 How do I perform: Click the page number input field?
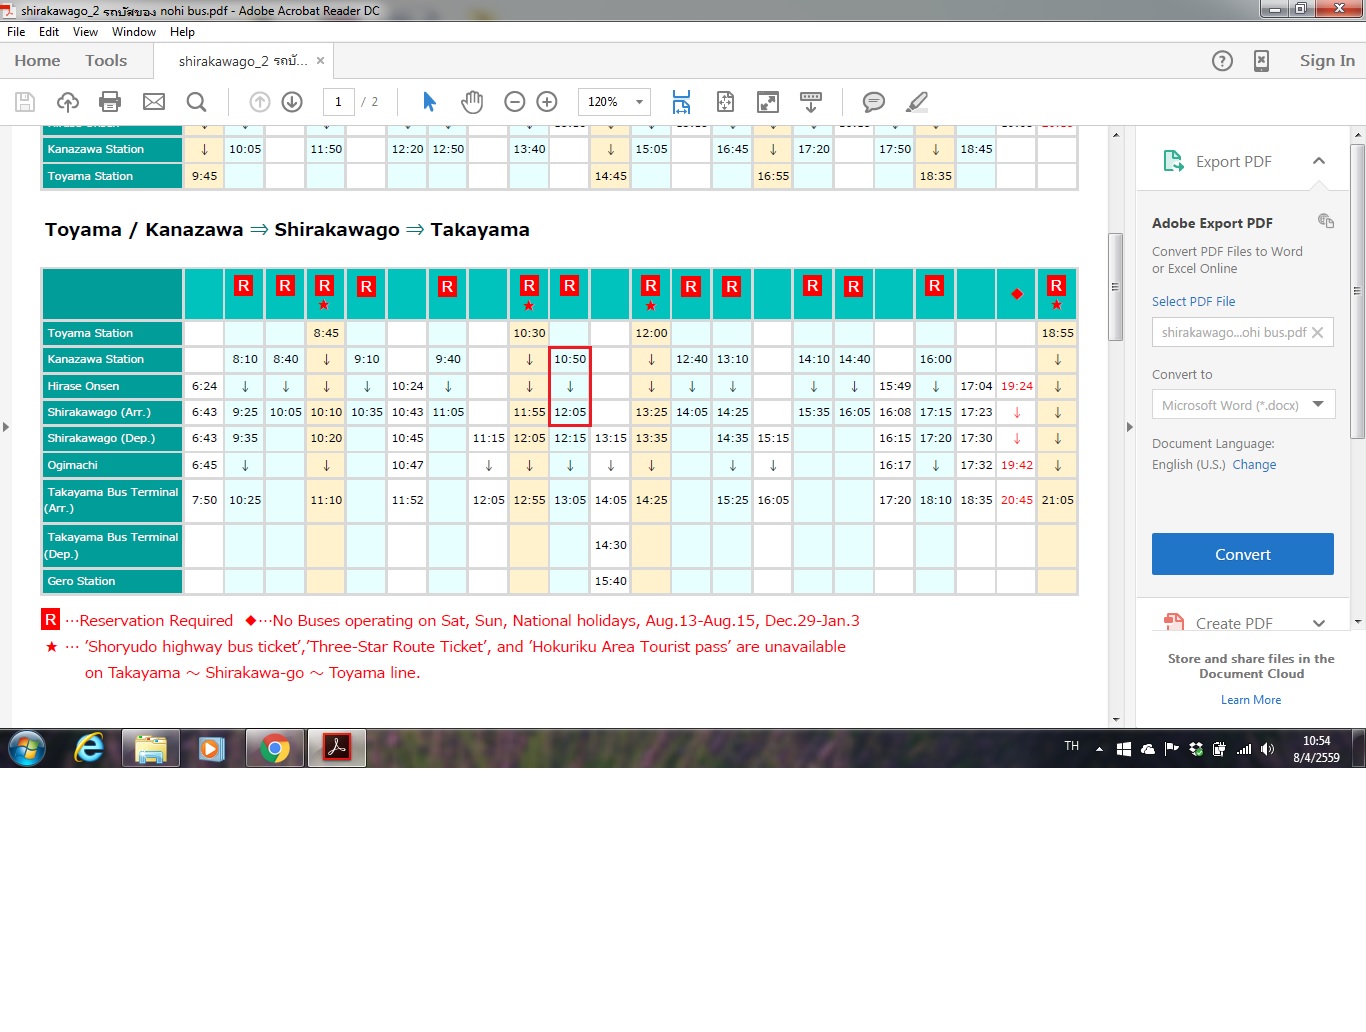click(338, 102)
